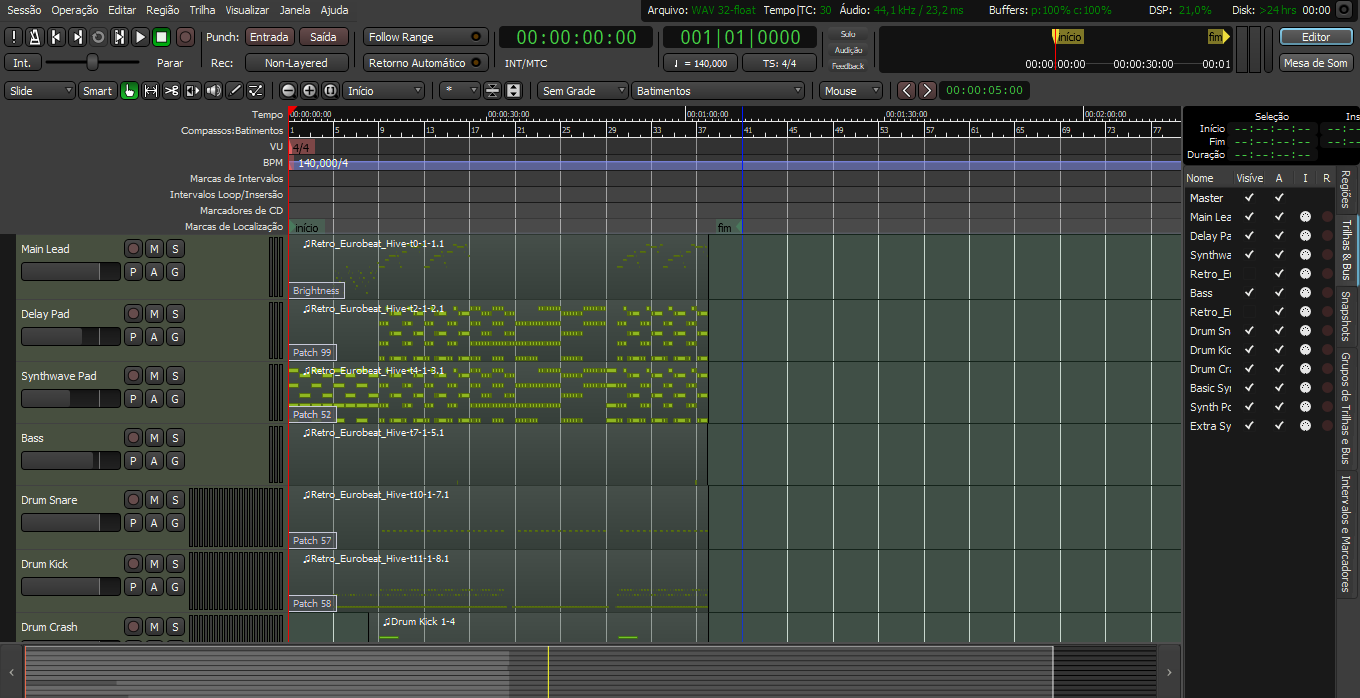Click the green stop transport button
This screenshot has width=1360, height=698.
[x=161, y=37]
